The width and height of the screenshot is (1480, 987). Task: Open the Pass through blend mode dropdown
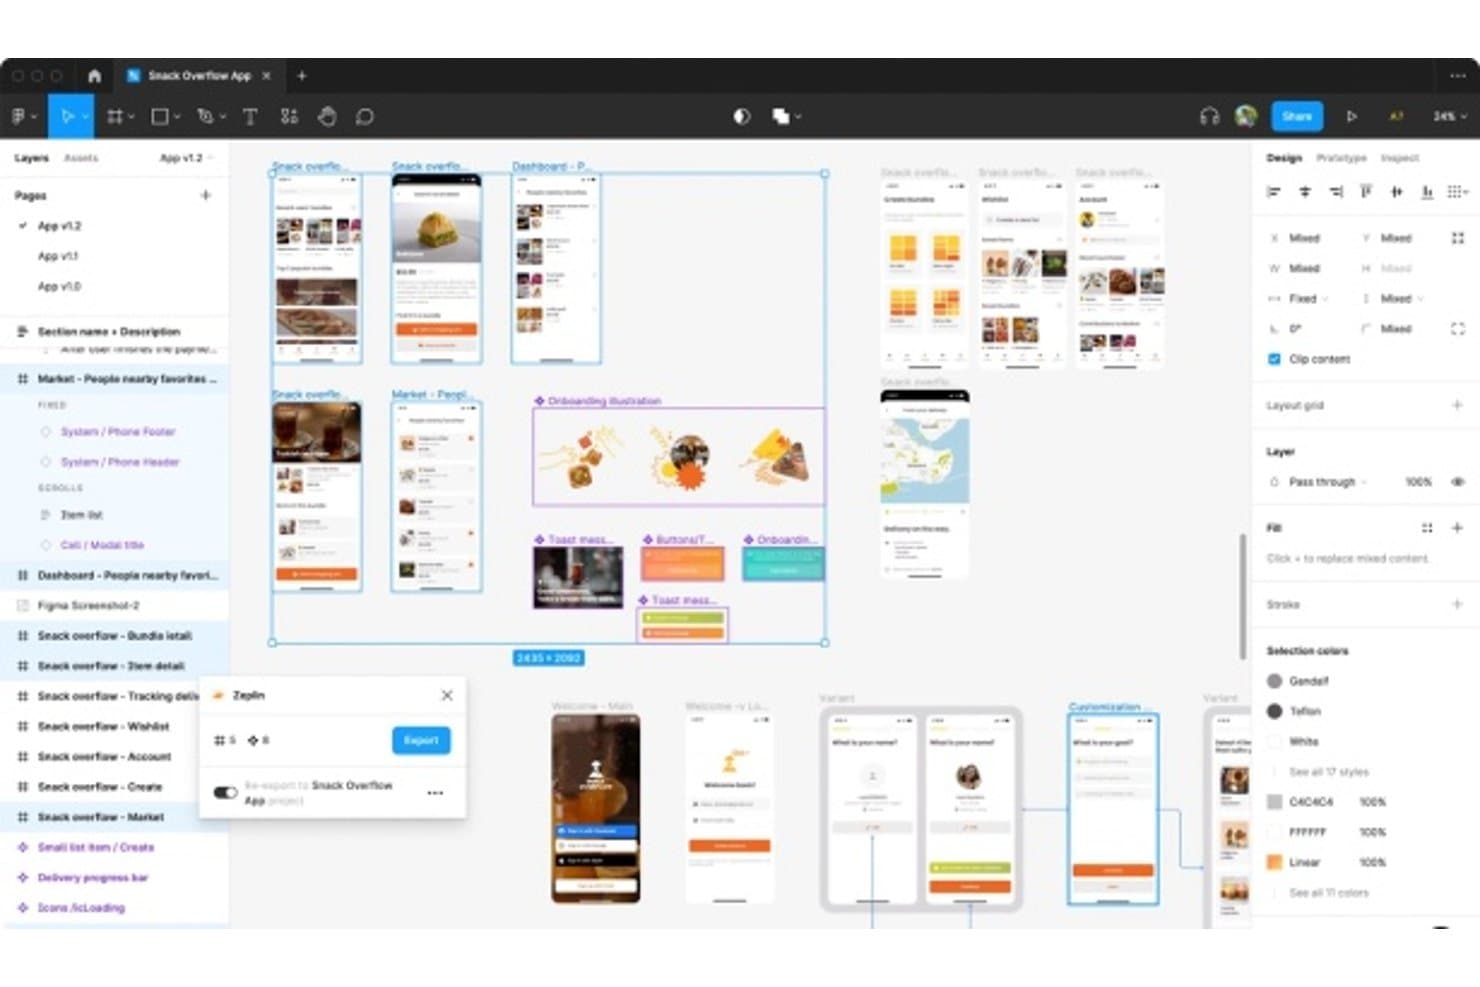(1327, 482)
